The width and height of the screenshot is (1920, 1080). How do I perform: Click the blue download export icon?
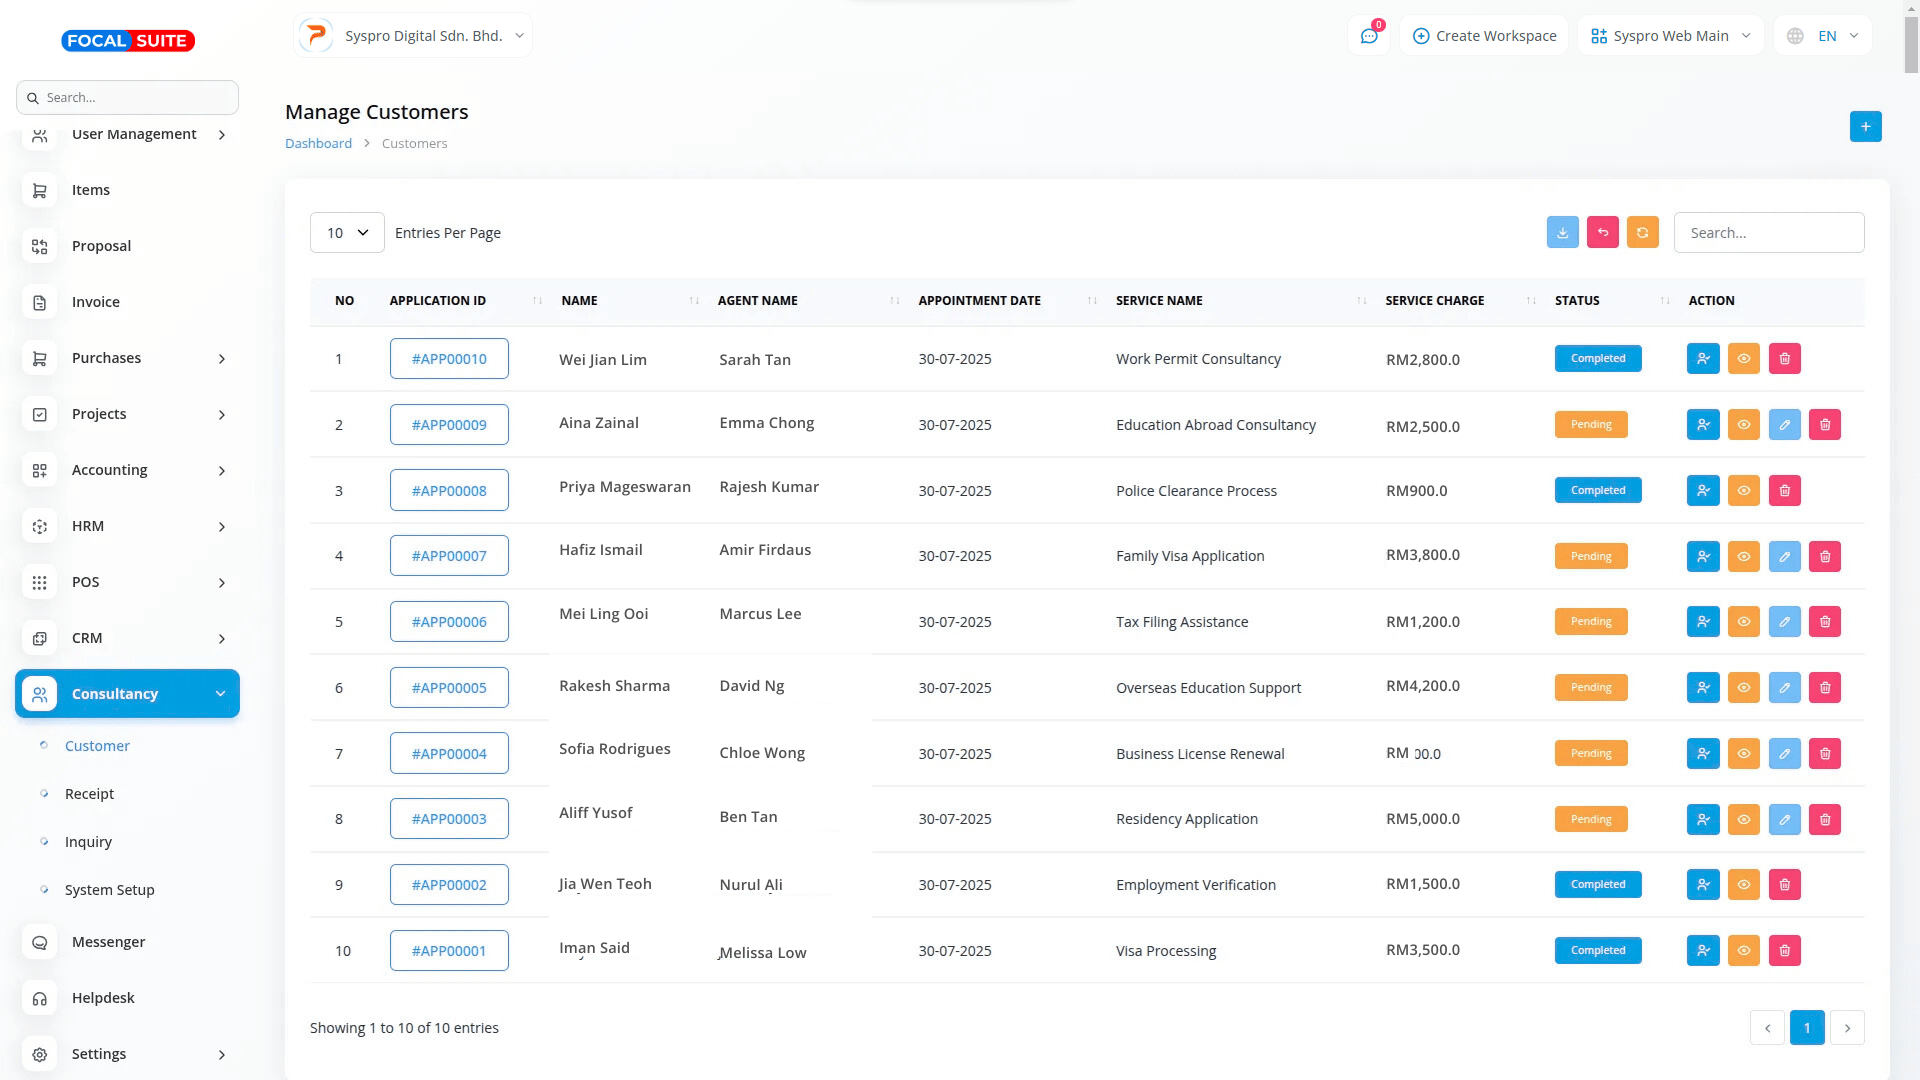1562,233
